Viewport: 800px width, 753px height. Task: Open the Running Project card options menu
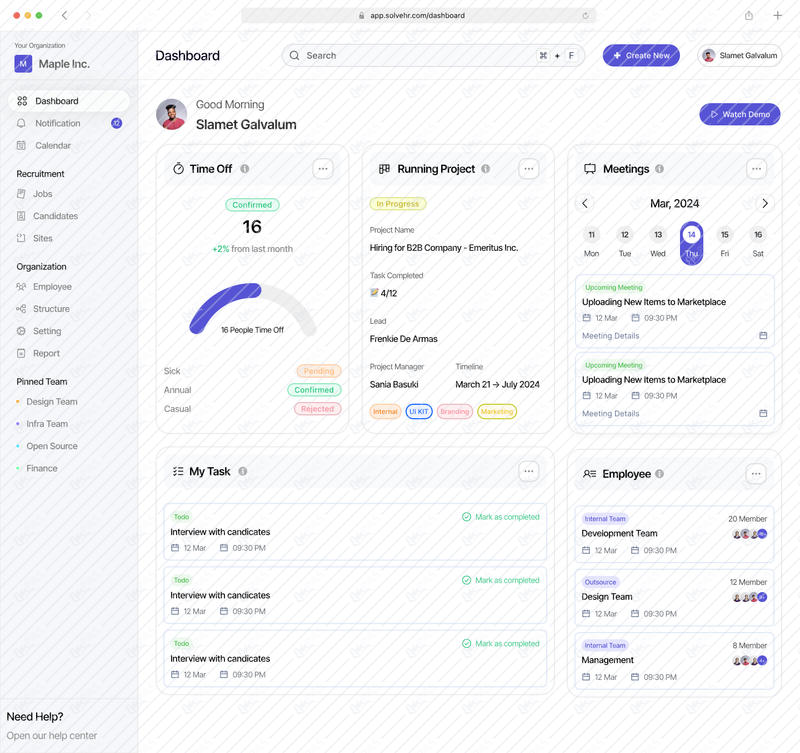coord(529,169)
